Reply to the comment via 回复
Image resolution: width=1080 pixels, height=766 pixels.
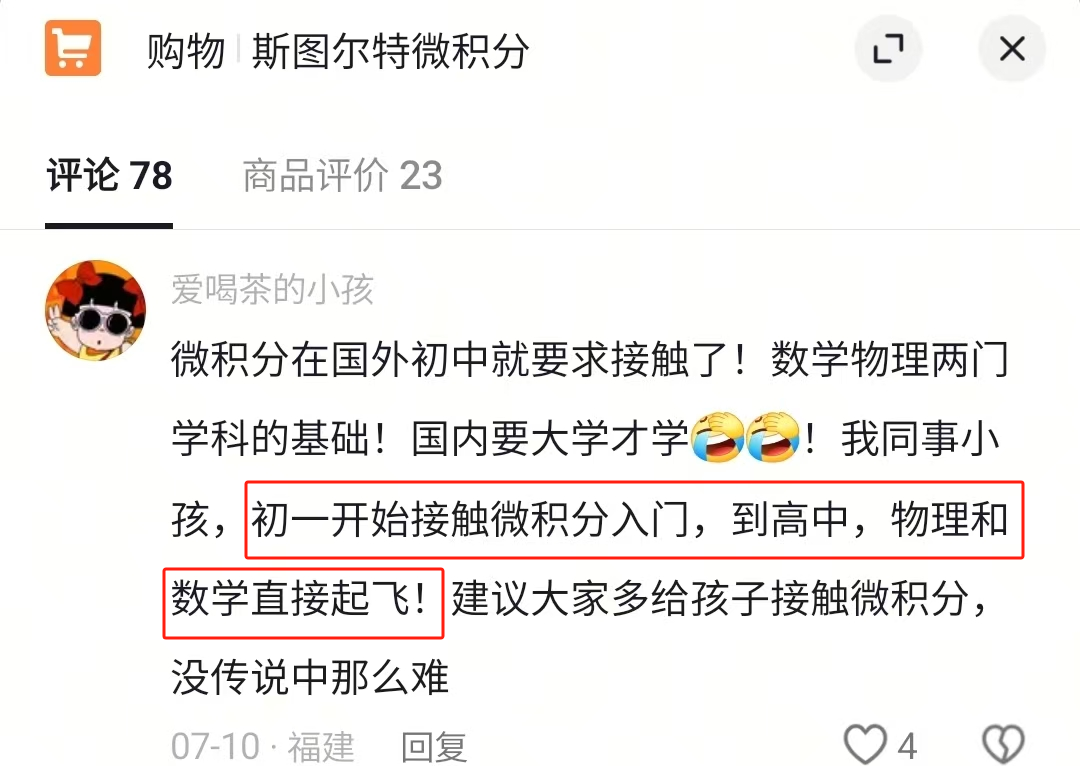pyautogui.click(x=434, y=747)
